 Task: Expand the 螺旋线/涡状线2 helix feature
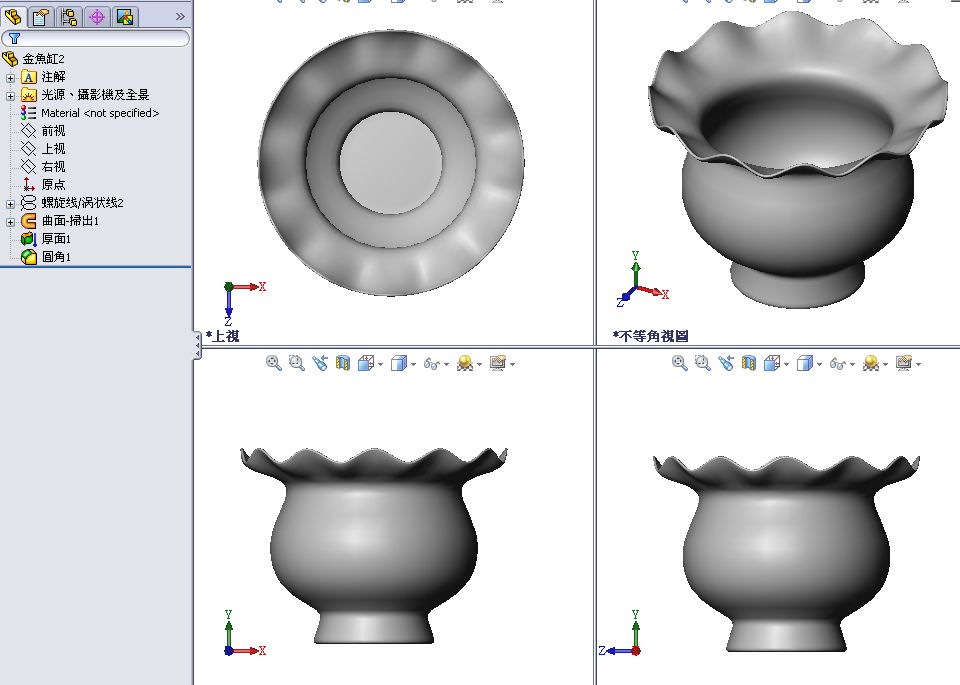pos(10,204)
